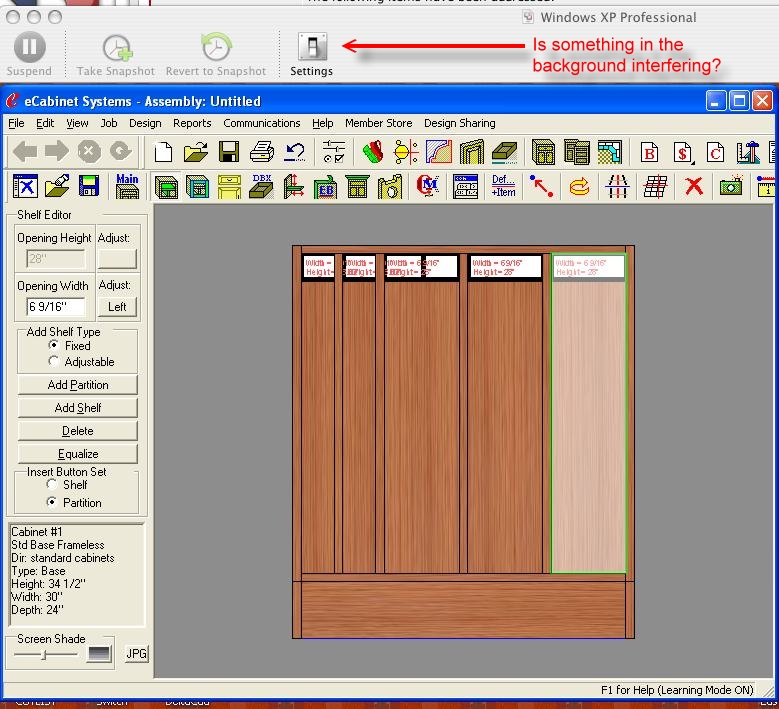Open the red dollar sign document icon
Image resolution: width=779 pixels, height=709 pixels.
(x=683, y=153)
